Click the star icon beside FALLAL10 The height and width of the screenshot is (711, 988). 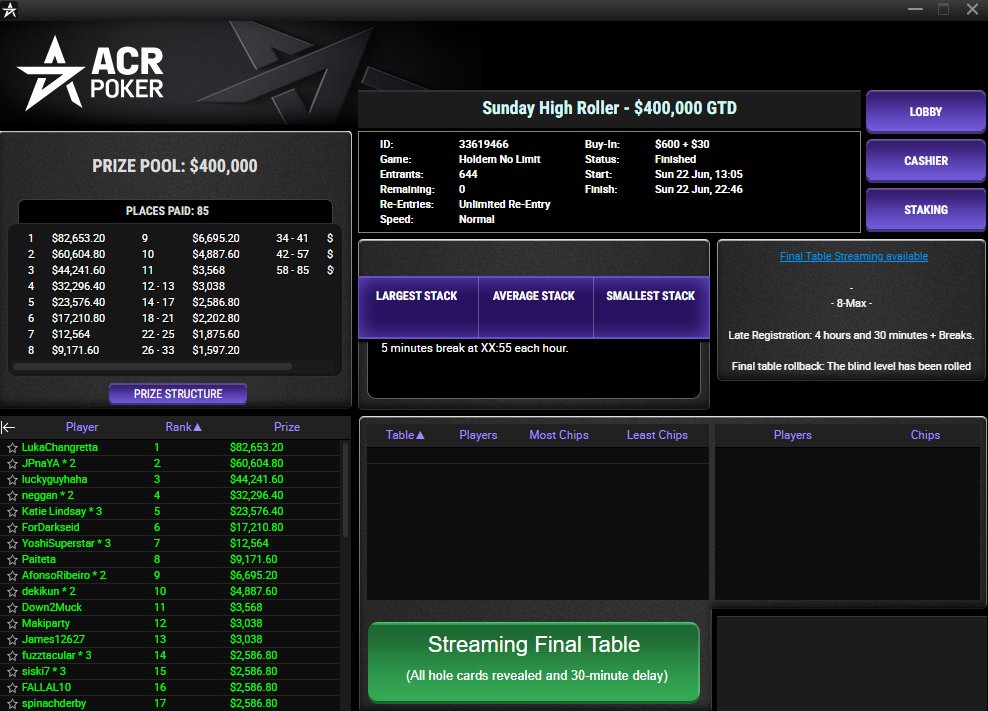coord(12,688)
